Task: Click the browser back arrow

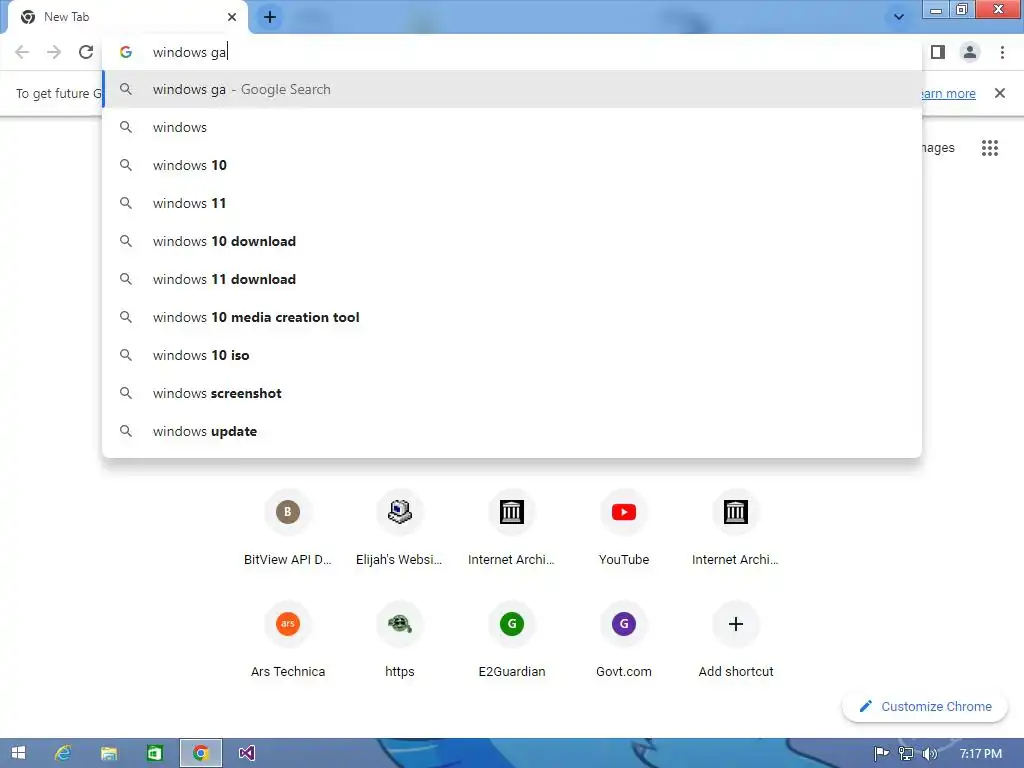Action: click(x=22, y=52)
